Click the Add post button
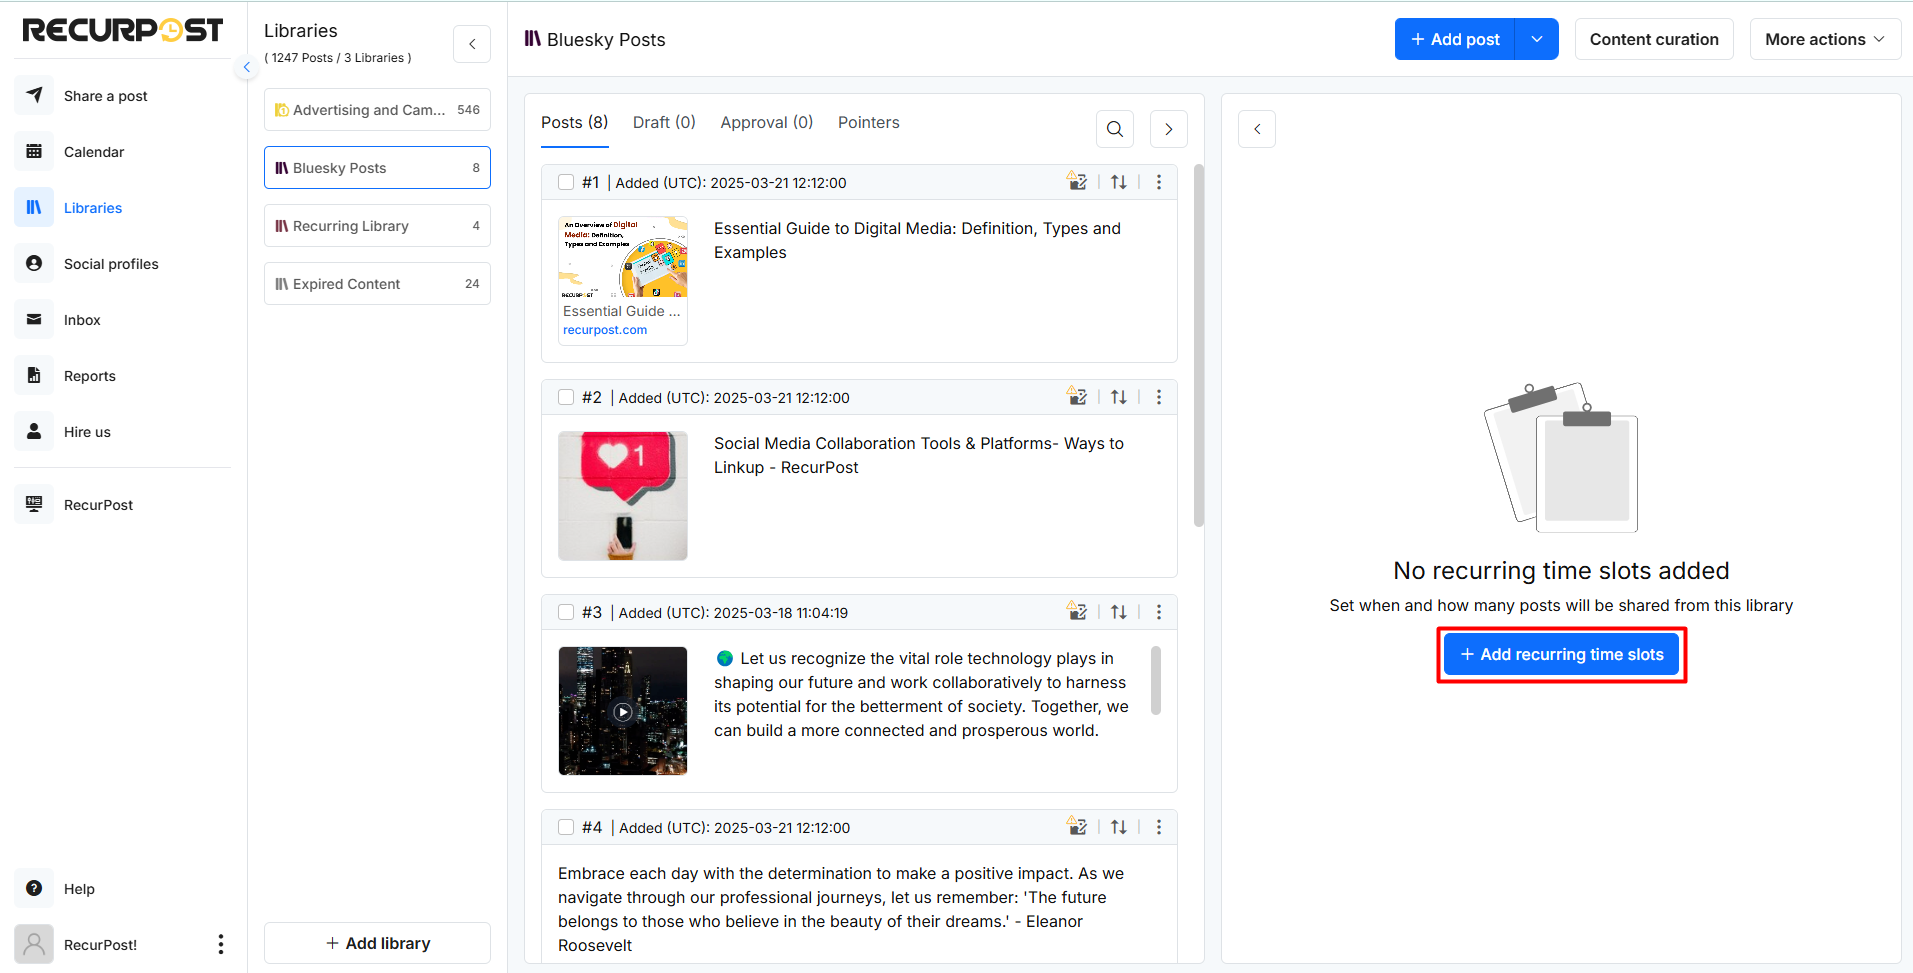The image size is (1913, 973). click(1455, 39)
